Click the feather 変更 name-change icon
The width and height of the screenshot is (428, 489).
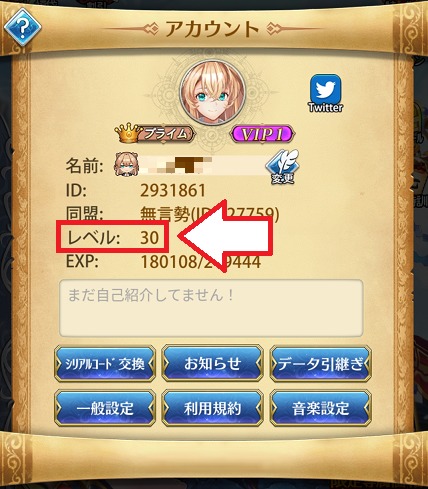click(x=282, y=166)
